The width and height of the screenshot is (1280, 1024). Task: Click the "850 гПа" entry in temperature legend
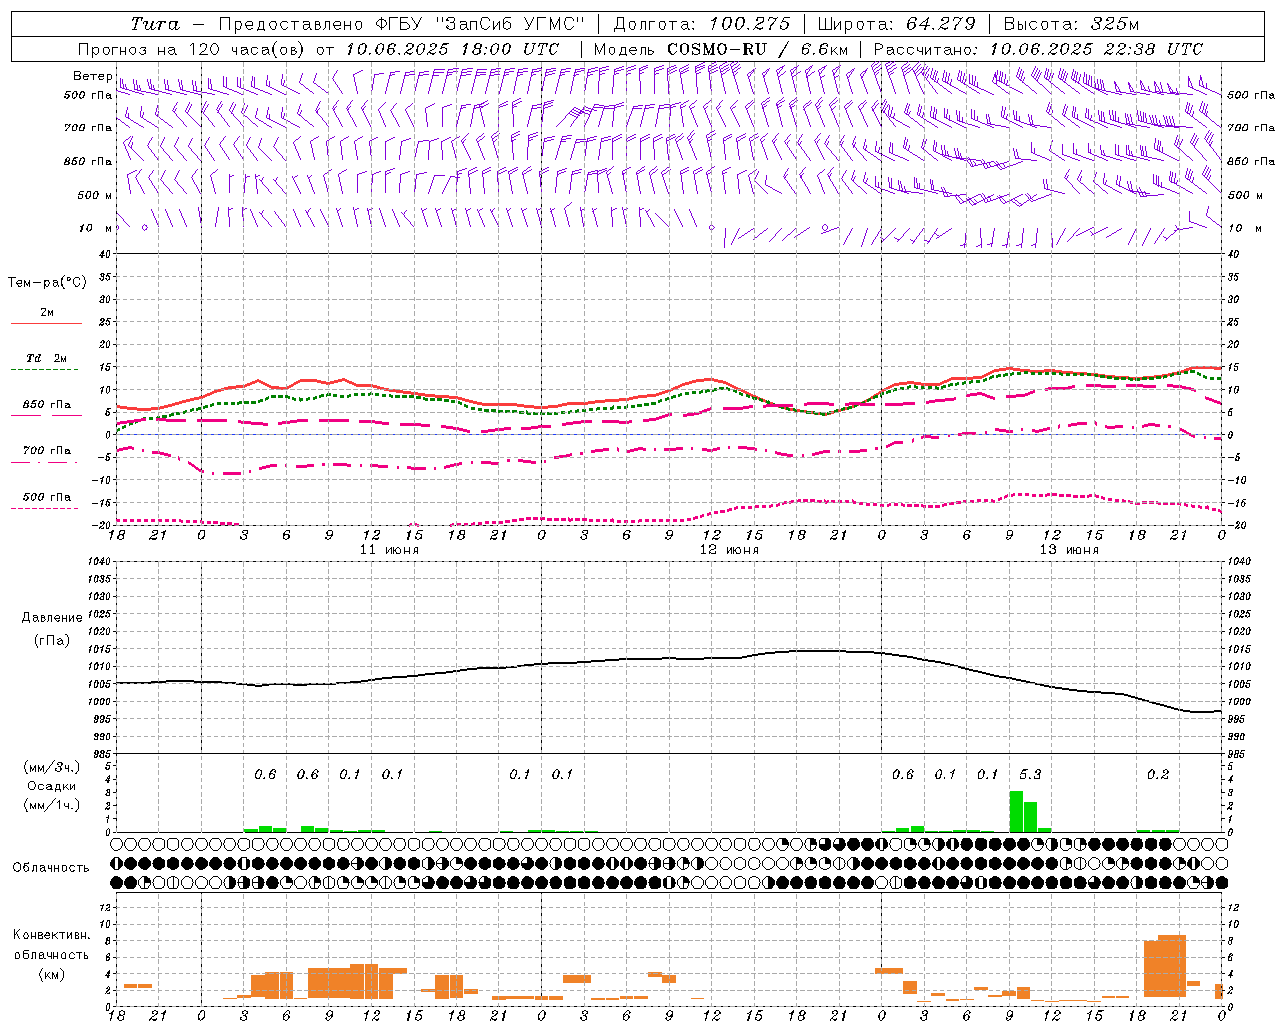point(47,405)
